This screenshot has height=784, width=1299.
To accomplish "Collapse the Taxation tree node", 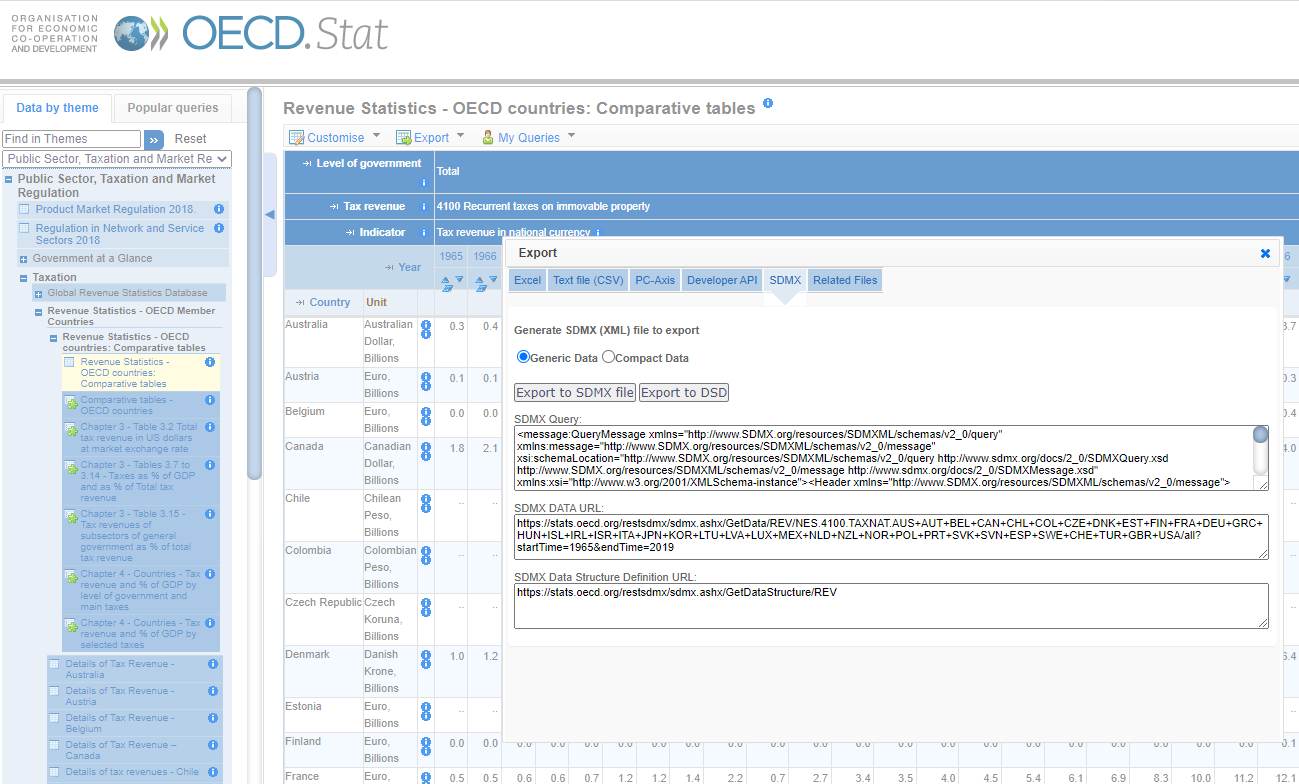I will point(24,278).
